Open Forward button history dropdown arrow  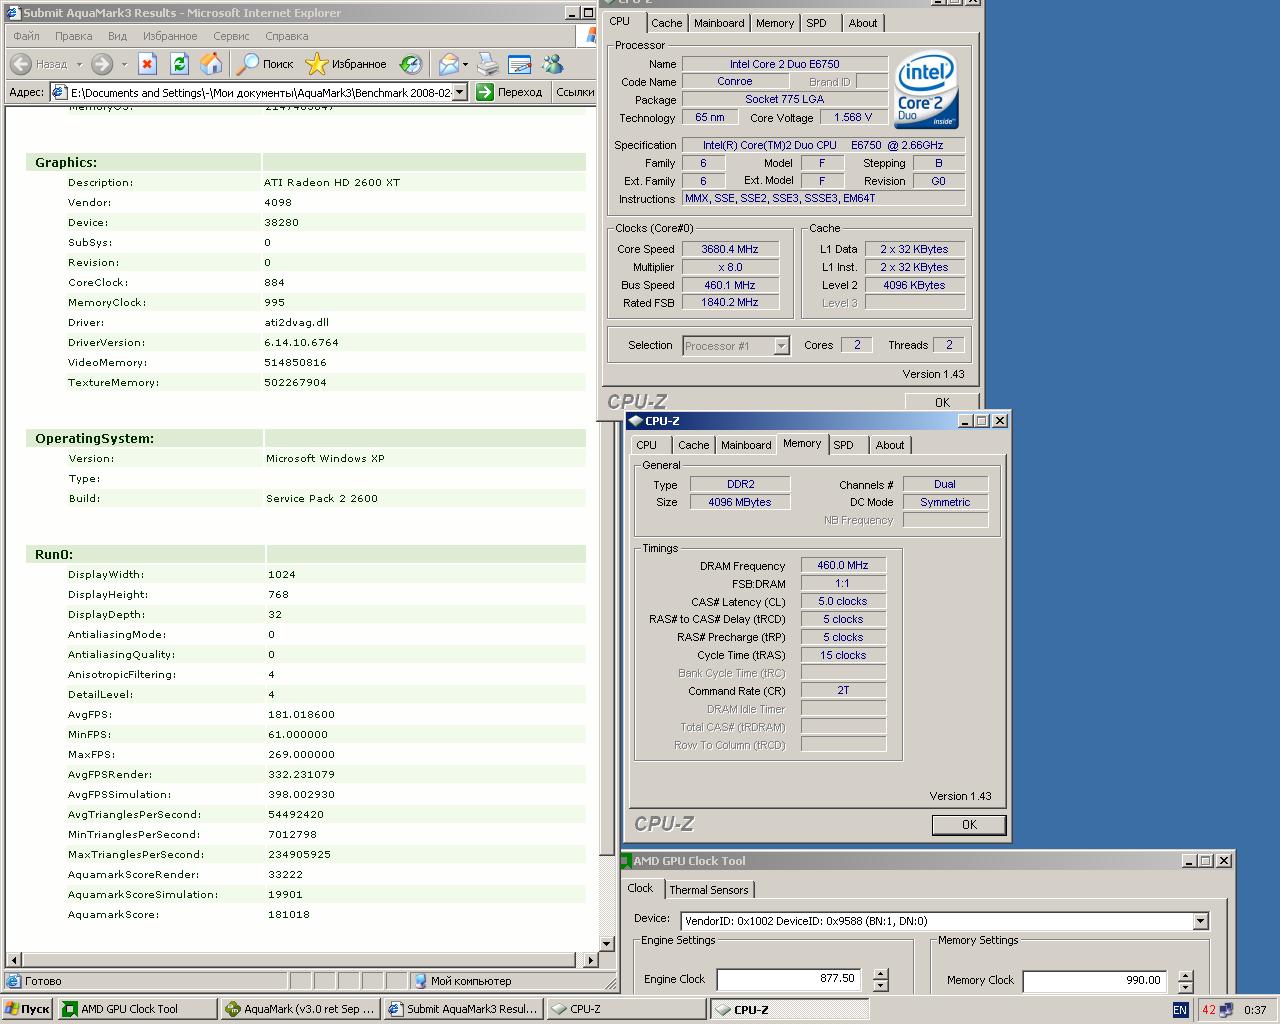click(124, 64)
